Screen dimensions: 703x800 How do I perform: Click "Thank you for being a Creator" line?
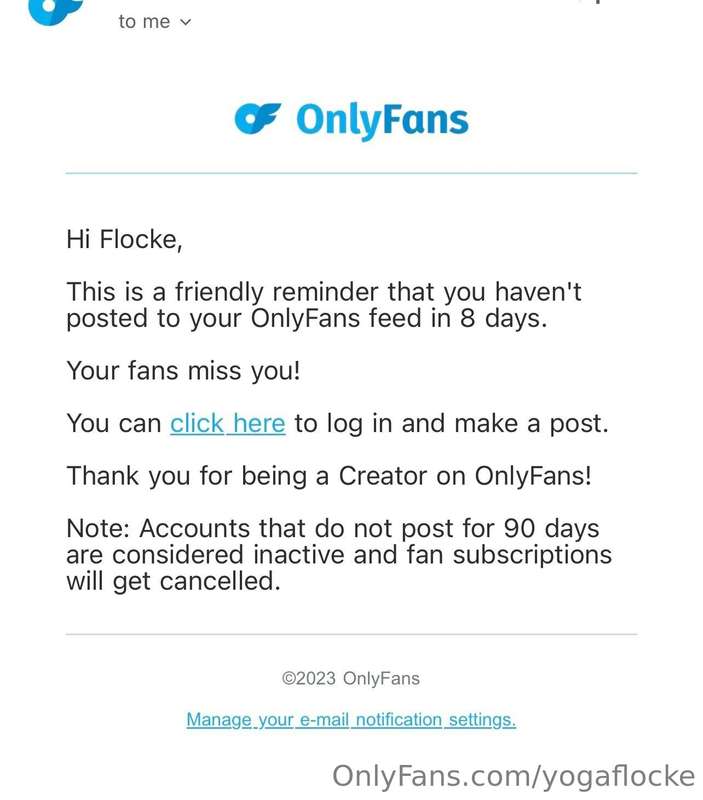[x=329, y=475]
